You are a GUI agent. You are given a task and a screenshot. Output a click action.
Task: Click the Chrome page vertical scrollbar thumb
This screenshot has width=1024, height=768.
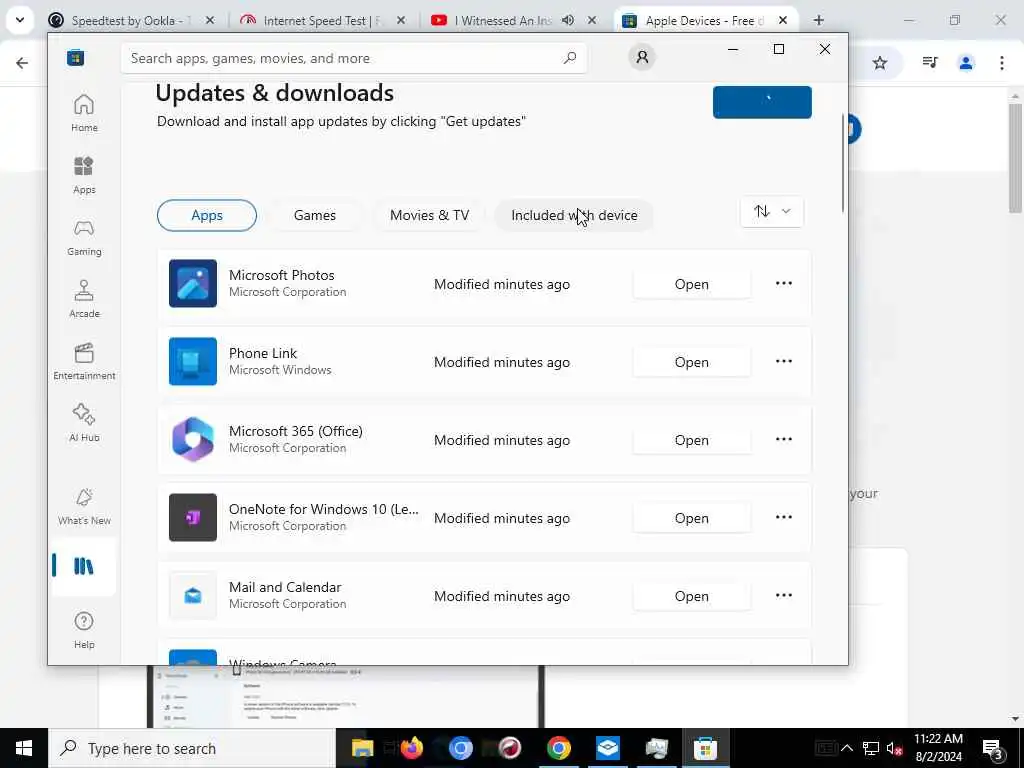click(1015, 157)
